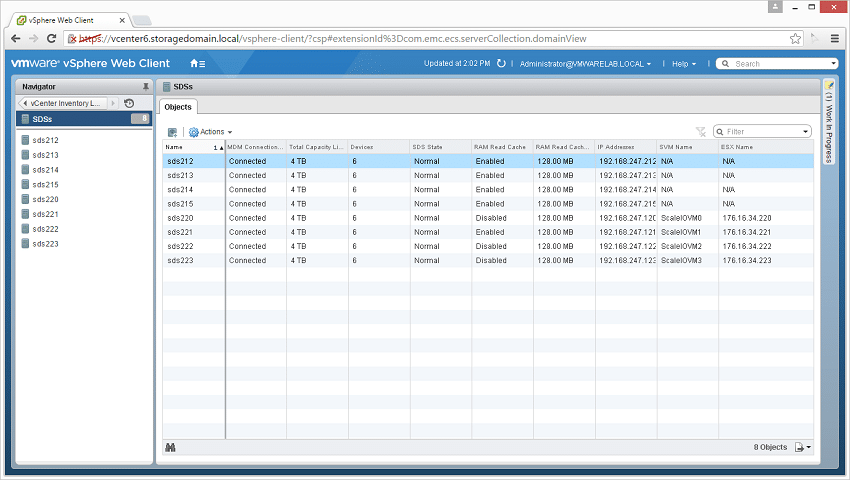The image size is (850, 480).
Task: Click the ScaleIOVM0 SVM name cell
Action: tap(681, 218)
